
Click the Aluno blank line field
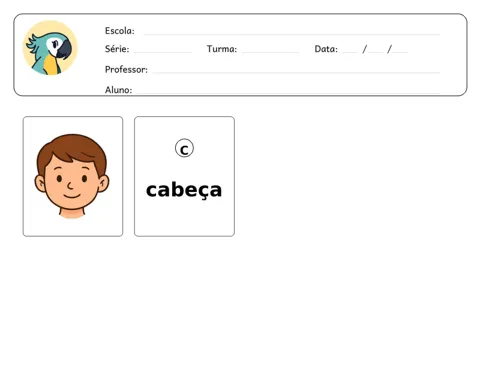click(288, 92)
